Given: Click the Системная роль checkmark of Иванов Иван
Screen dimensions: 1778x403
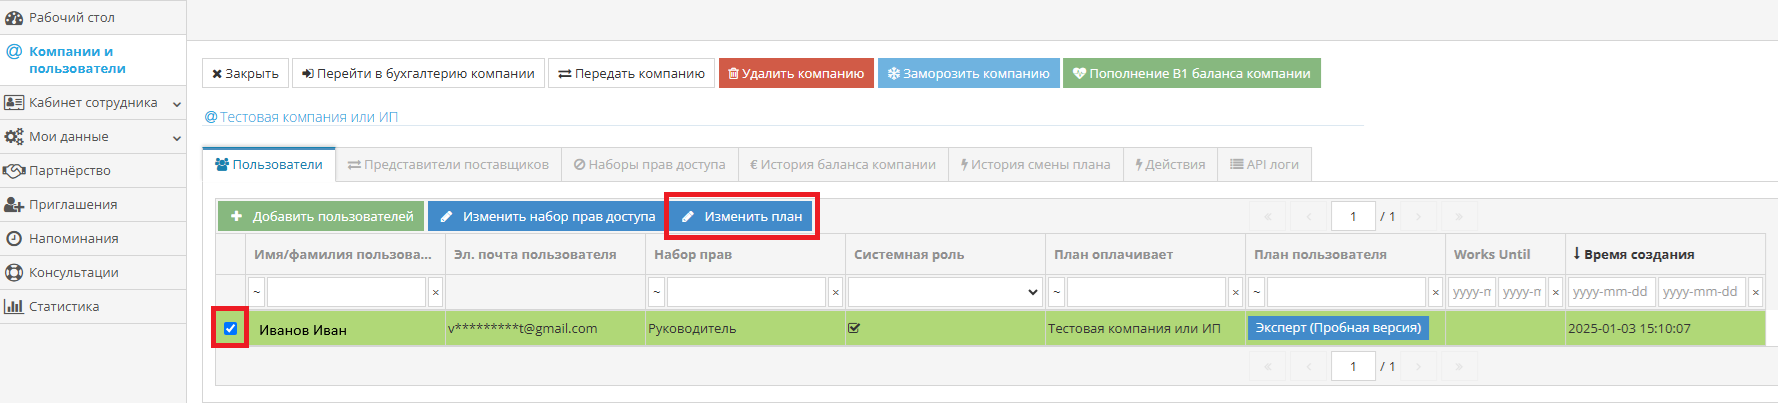Looking at the screenshot, I should click(x=854, y=327).
